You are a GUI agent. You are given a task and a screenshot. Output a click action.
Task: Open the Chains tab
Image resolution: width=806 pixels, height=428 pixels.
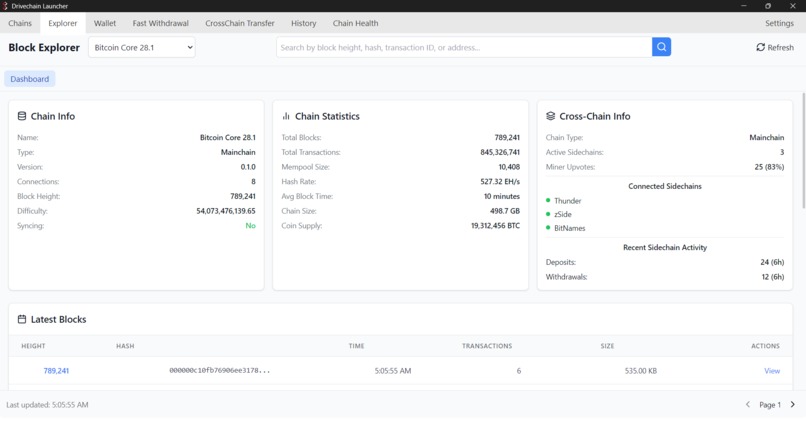[x=20, y=23]
